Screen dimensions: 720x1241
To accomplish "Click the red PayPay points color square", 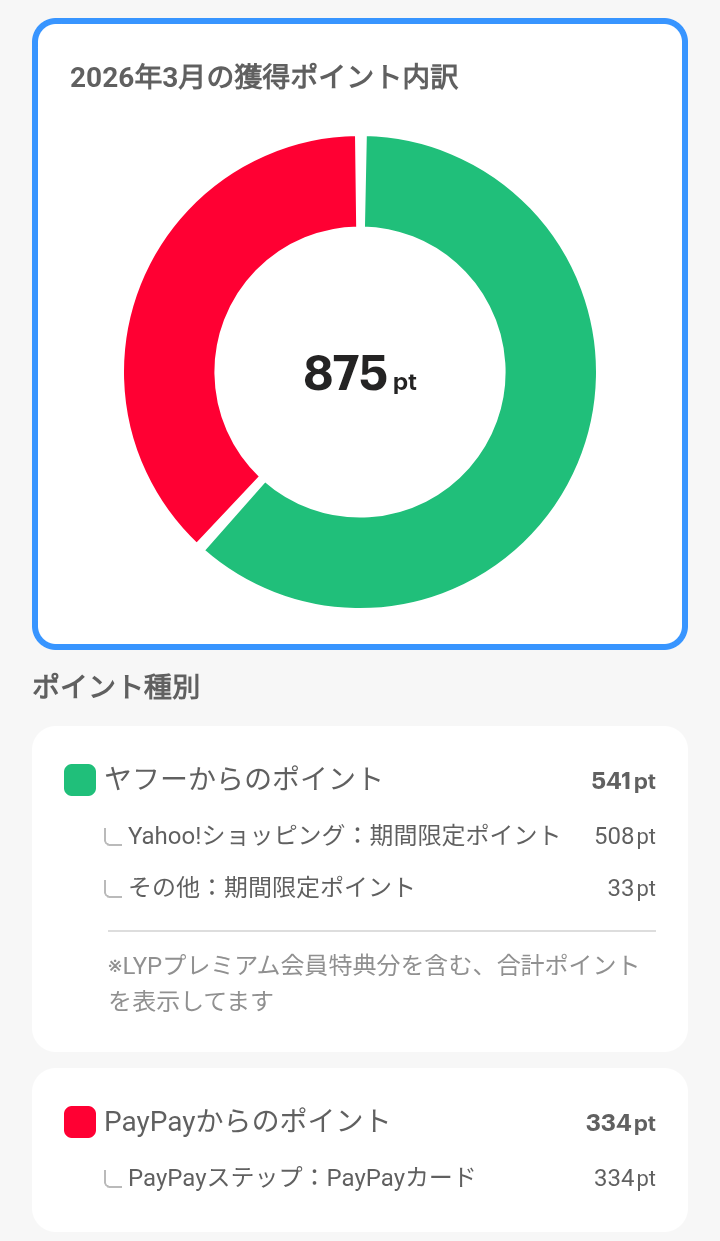I will coord(80,1122).
